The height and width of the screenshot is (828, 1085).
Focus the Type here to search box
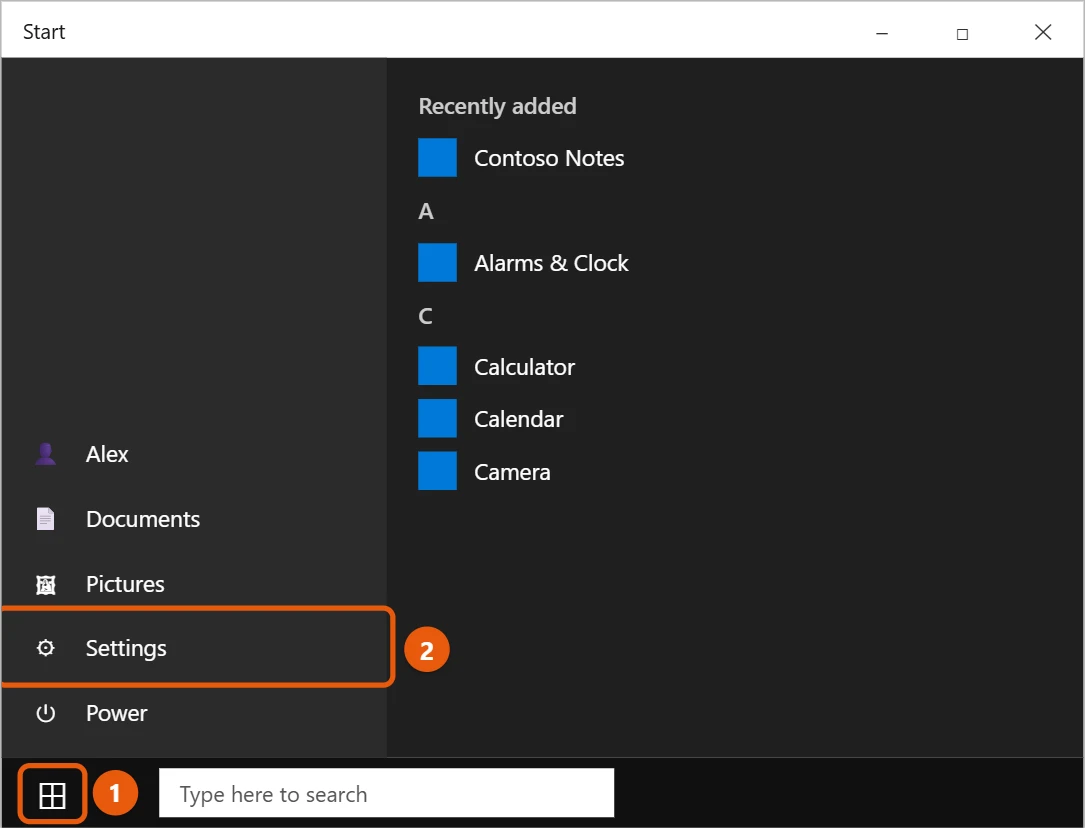[x=386, y=793]
